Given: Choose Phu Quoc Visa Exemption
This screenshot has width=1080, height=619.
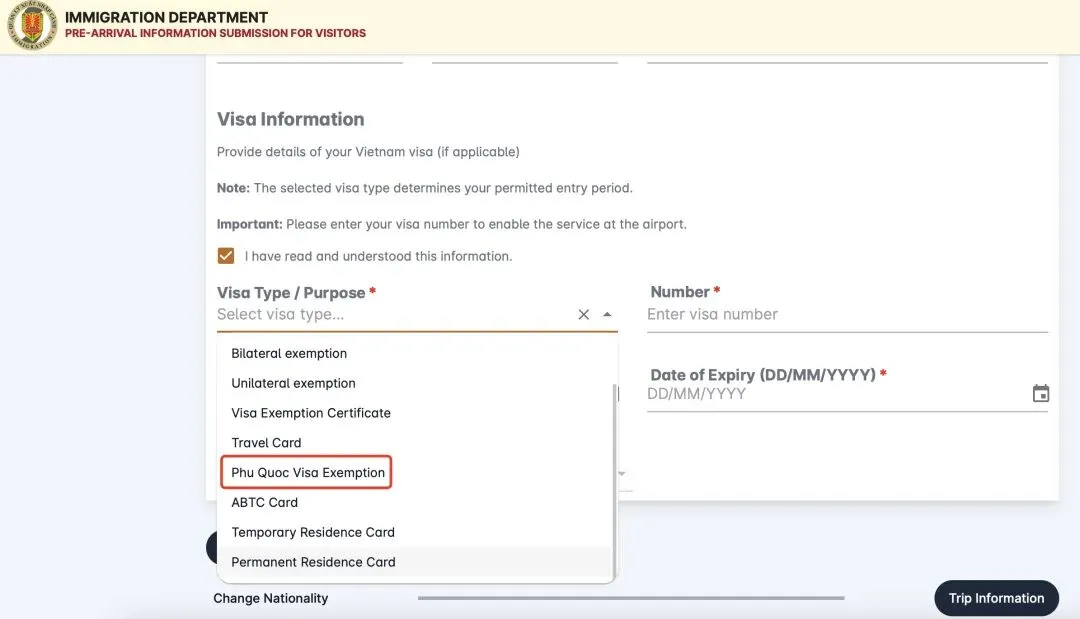Looking at the screenshot, I should (415, 472).
